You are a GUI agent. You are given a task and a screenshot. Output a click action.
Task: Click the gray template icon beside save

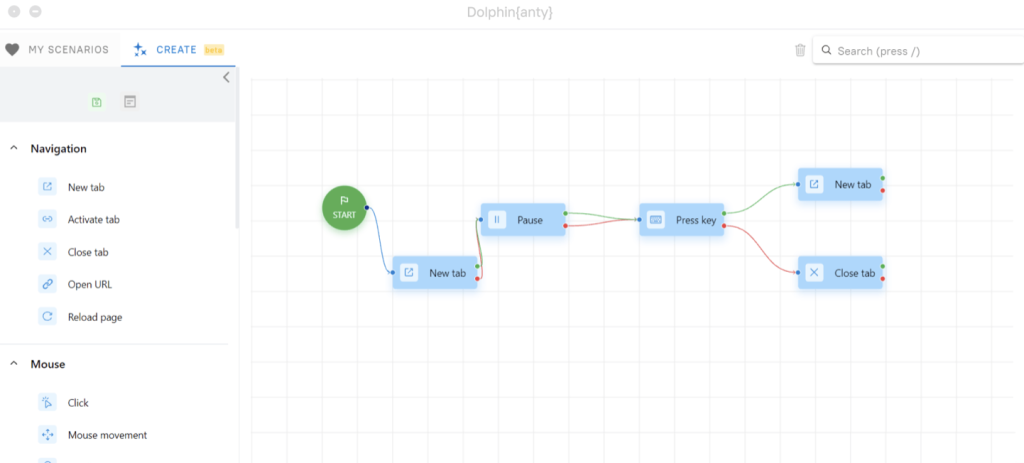click(x=130, y=102)
